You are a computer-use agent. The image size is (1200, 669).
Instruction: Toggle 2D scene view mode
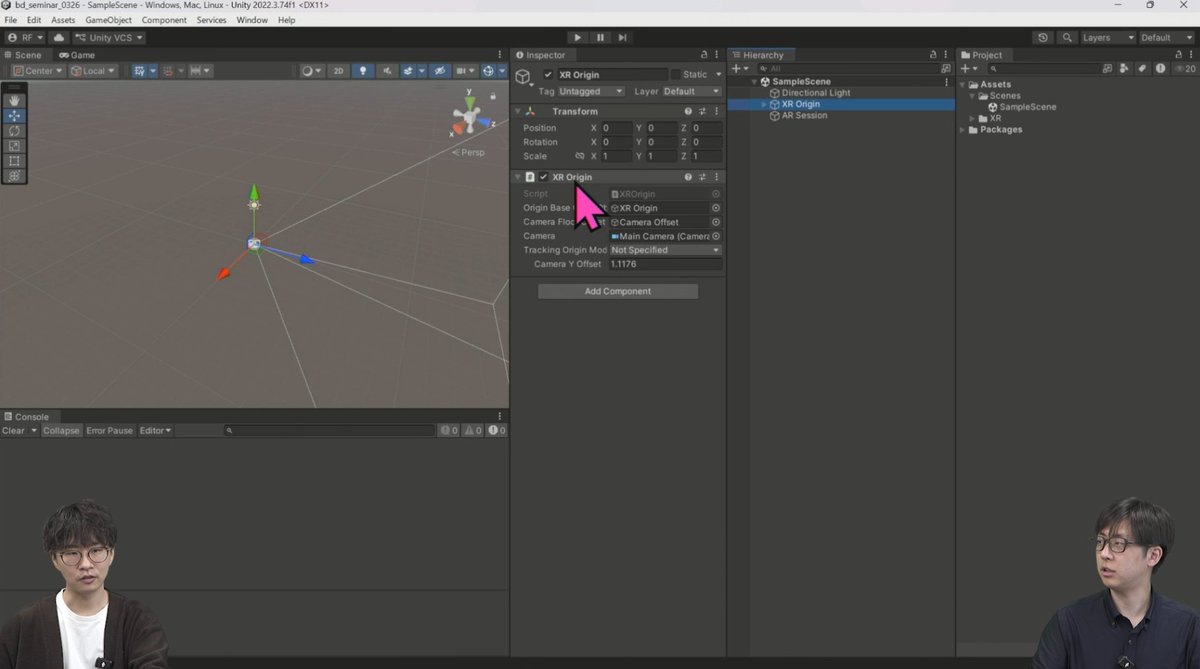click(339, 71)
